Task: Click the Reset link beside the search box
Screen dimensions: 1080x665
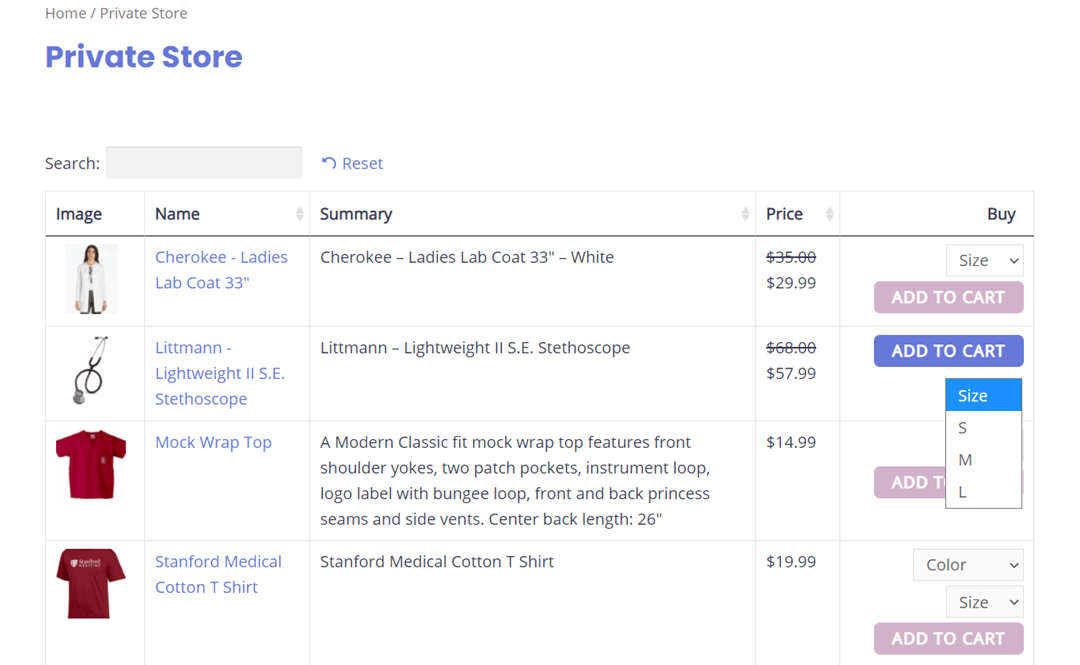Action: coord(352,163)
